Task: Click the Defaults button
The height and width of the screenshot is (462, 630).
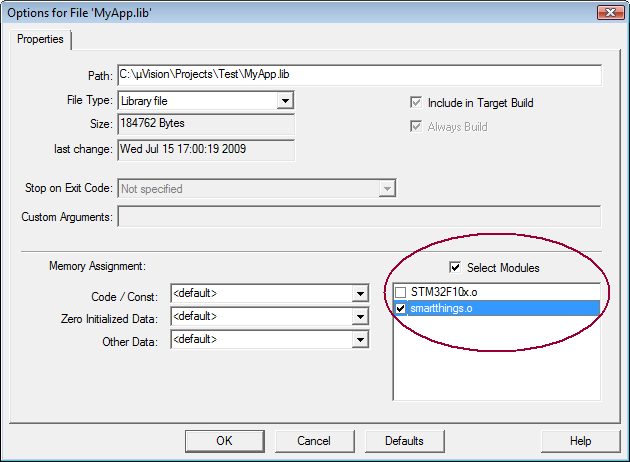Action: coord(404,441)
